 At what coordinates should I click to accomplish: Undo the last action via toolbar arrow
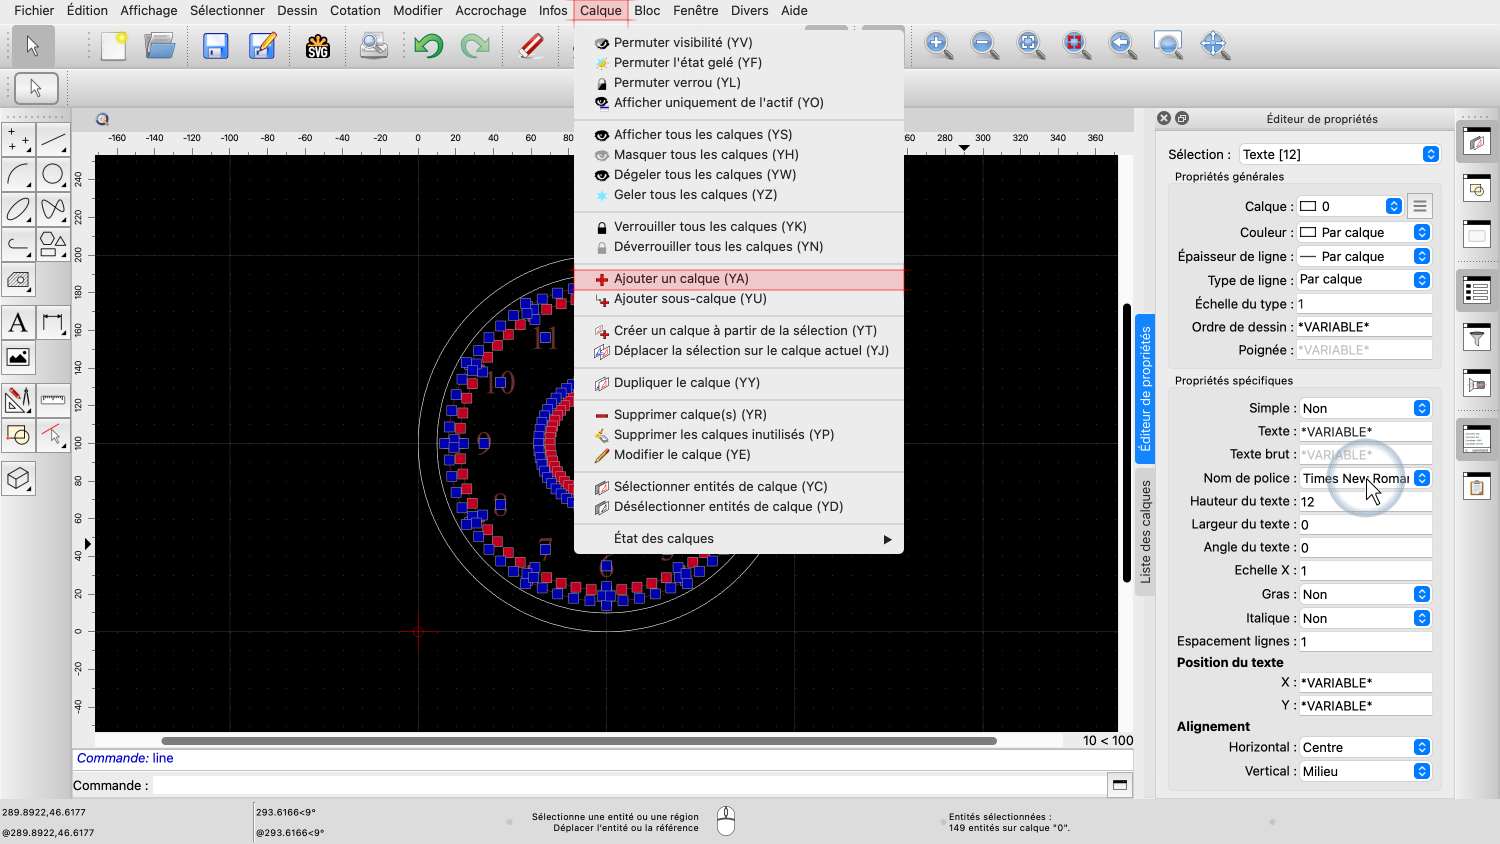pos(429,46)
